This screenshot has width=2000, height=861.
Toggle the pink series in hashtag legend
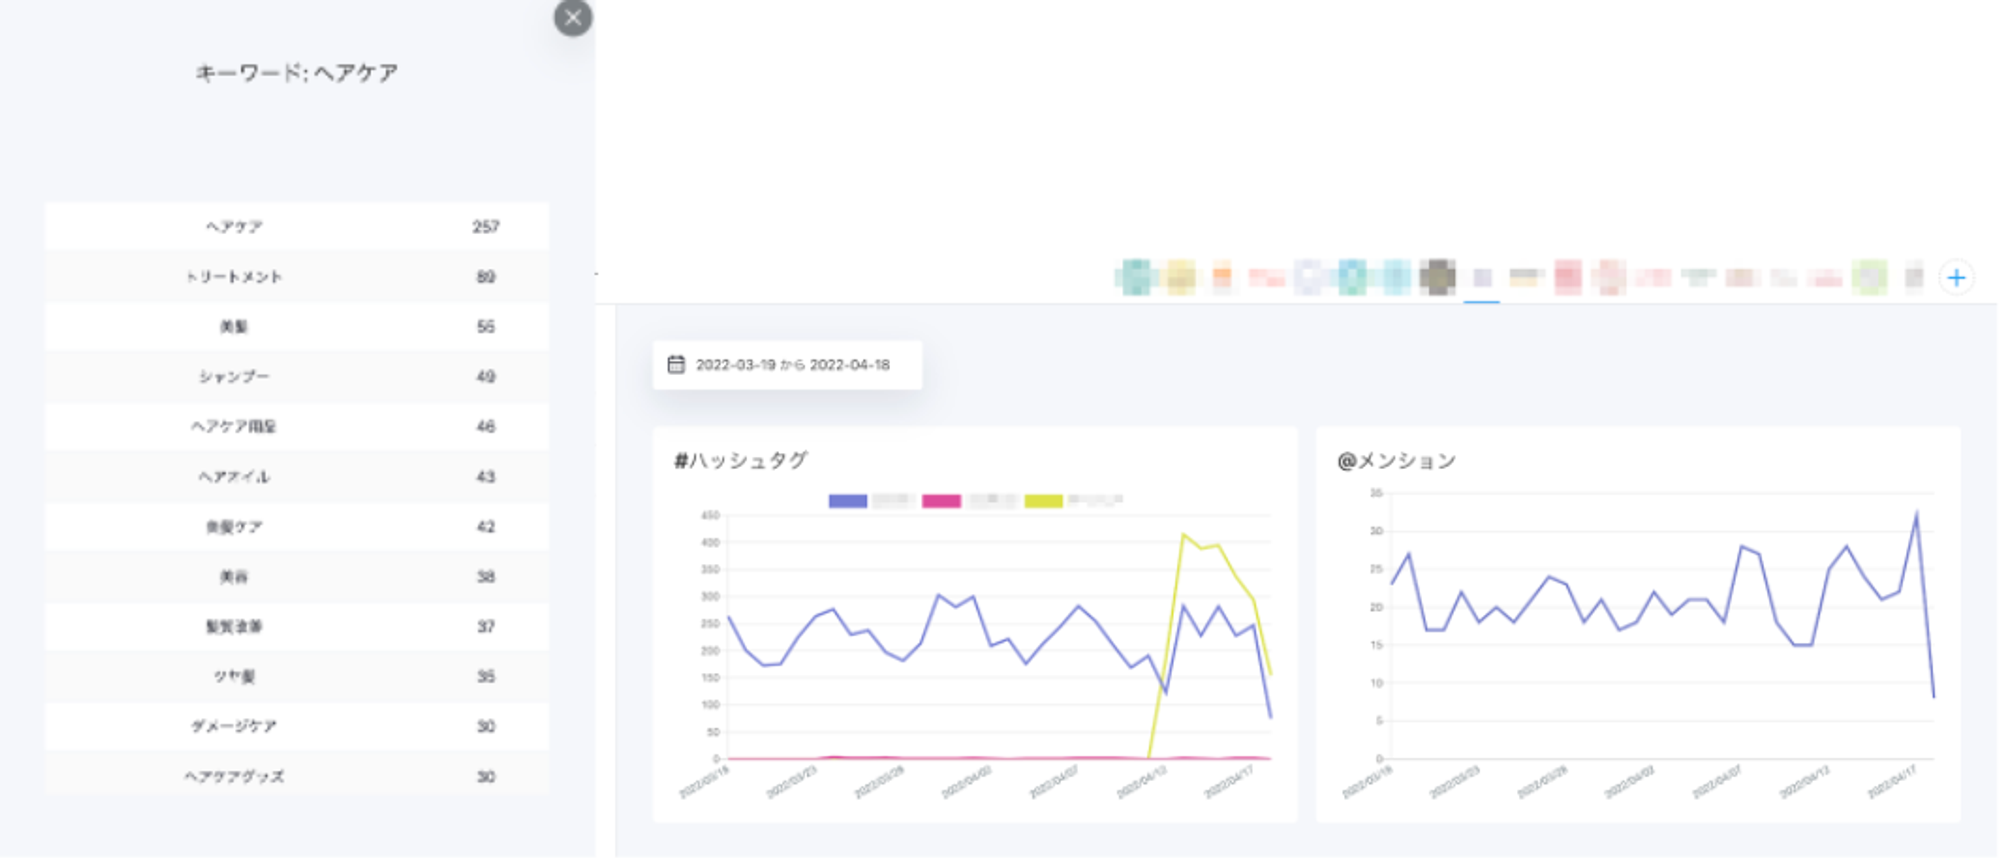click(x=941, y=501)
